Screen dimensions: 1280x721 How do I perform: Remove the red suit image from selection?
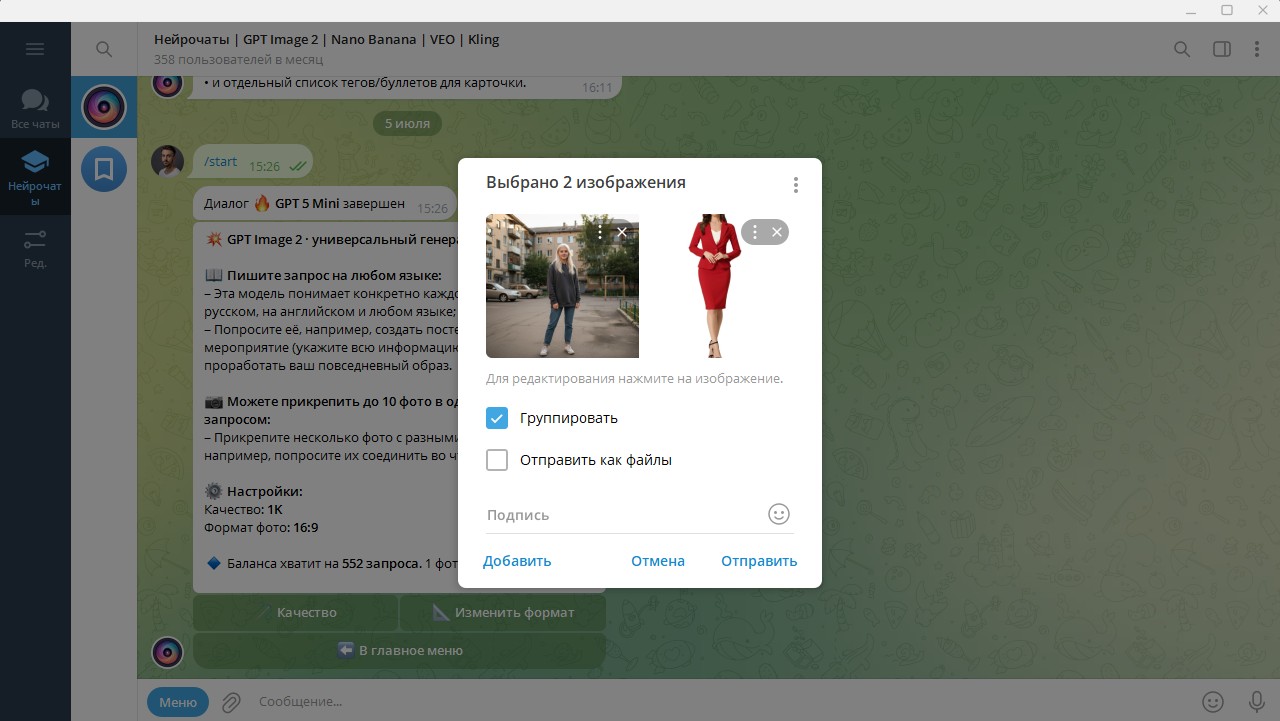tap(777, 232)
